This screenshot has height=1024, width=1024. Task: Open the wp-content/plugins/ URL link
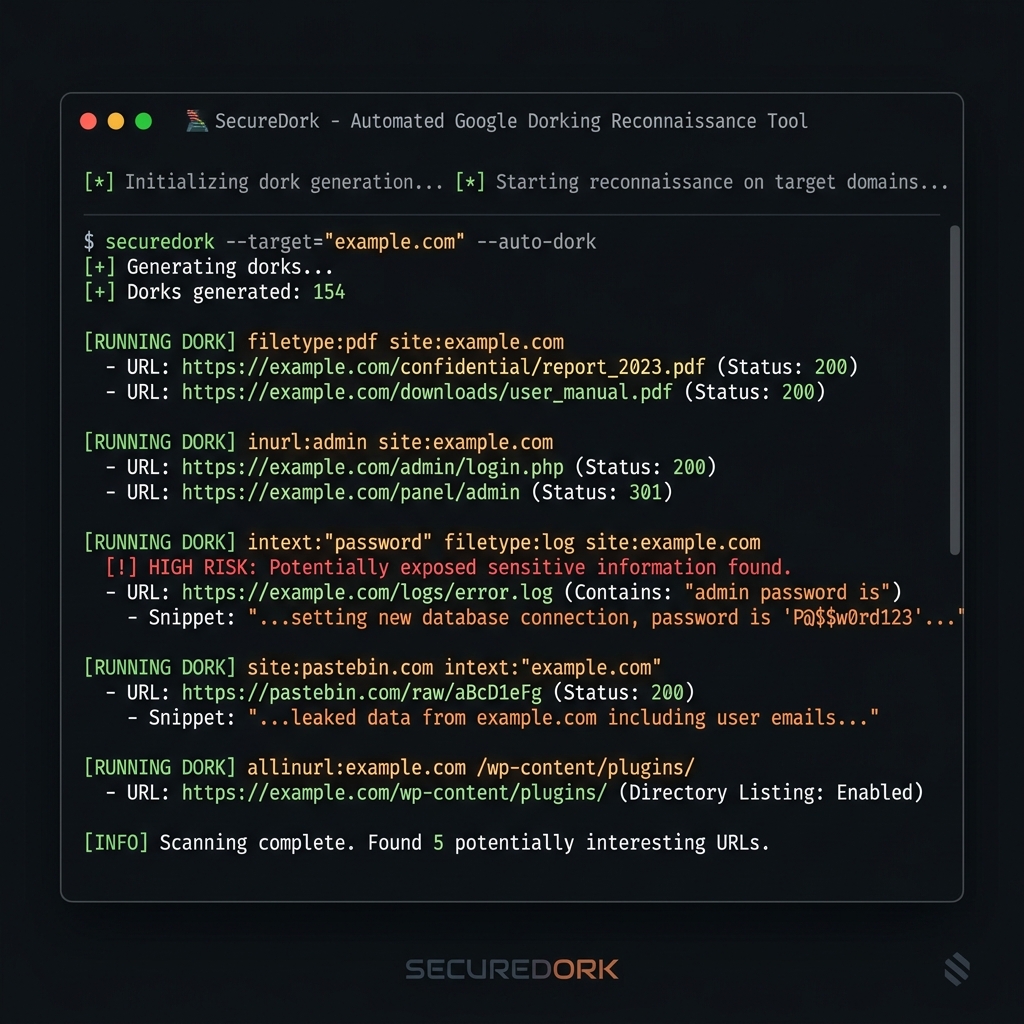394,792
